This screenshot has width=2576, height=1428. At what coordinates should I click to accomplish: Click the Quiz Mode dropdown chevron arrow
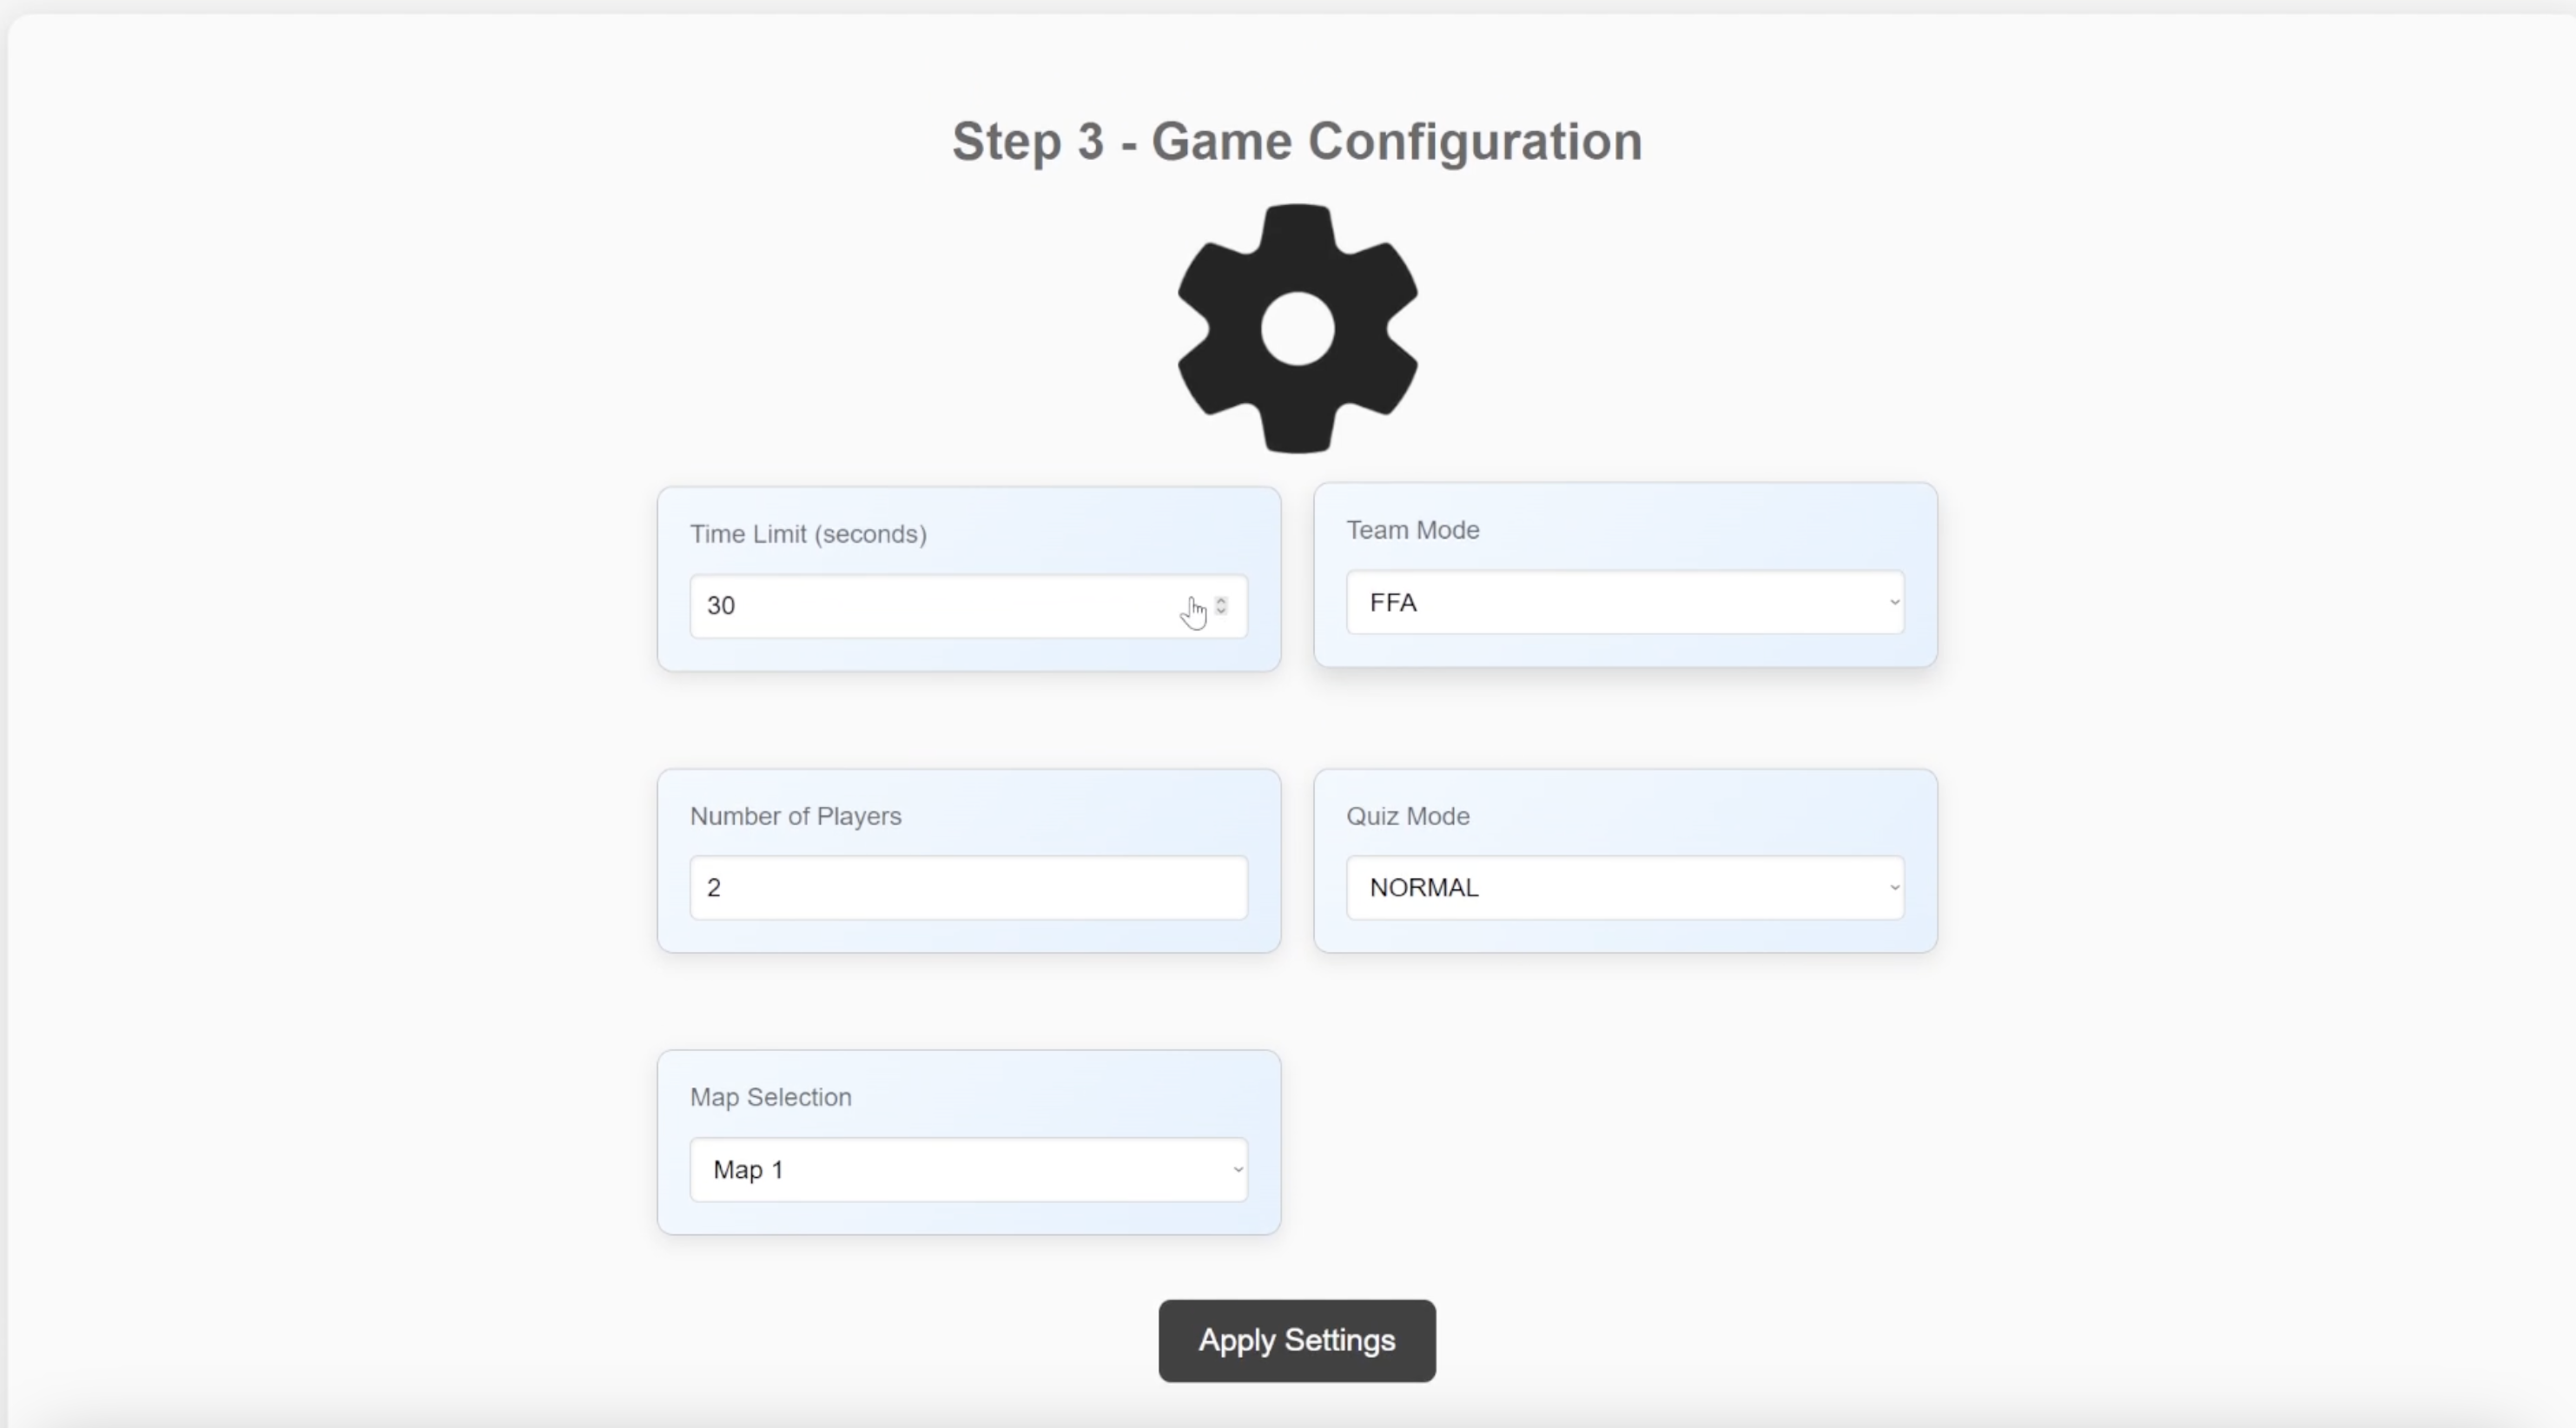pos(1893,888)
